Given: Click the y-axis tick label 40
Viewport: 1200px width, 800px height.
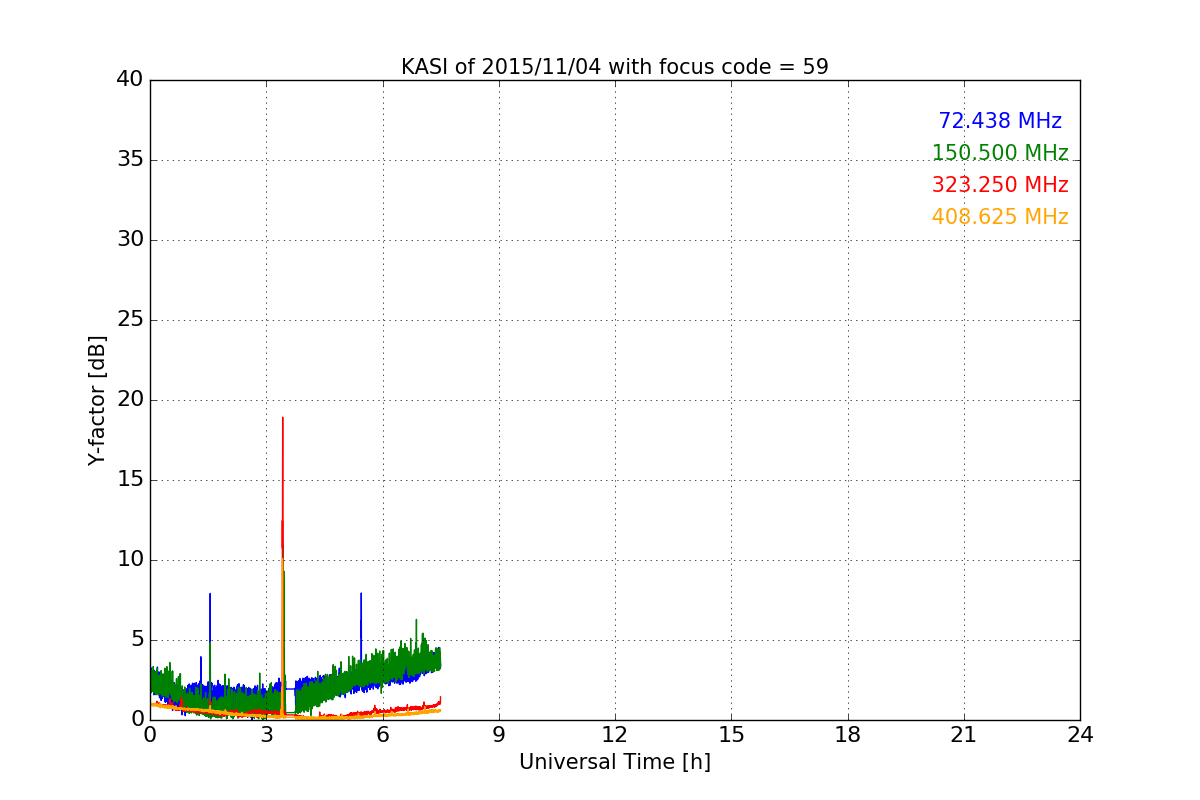Looking at the screenshot, I should tap(130, 80).
